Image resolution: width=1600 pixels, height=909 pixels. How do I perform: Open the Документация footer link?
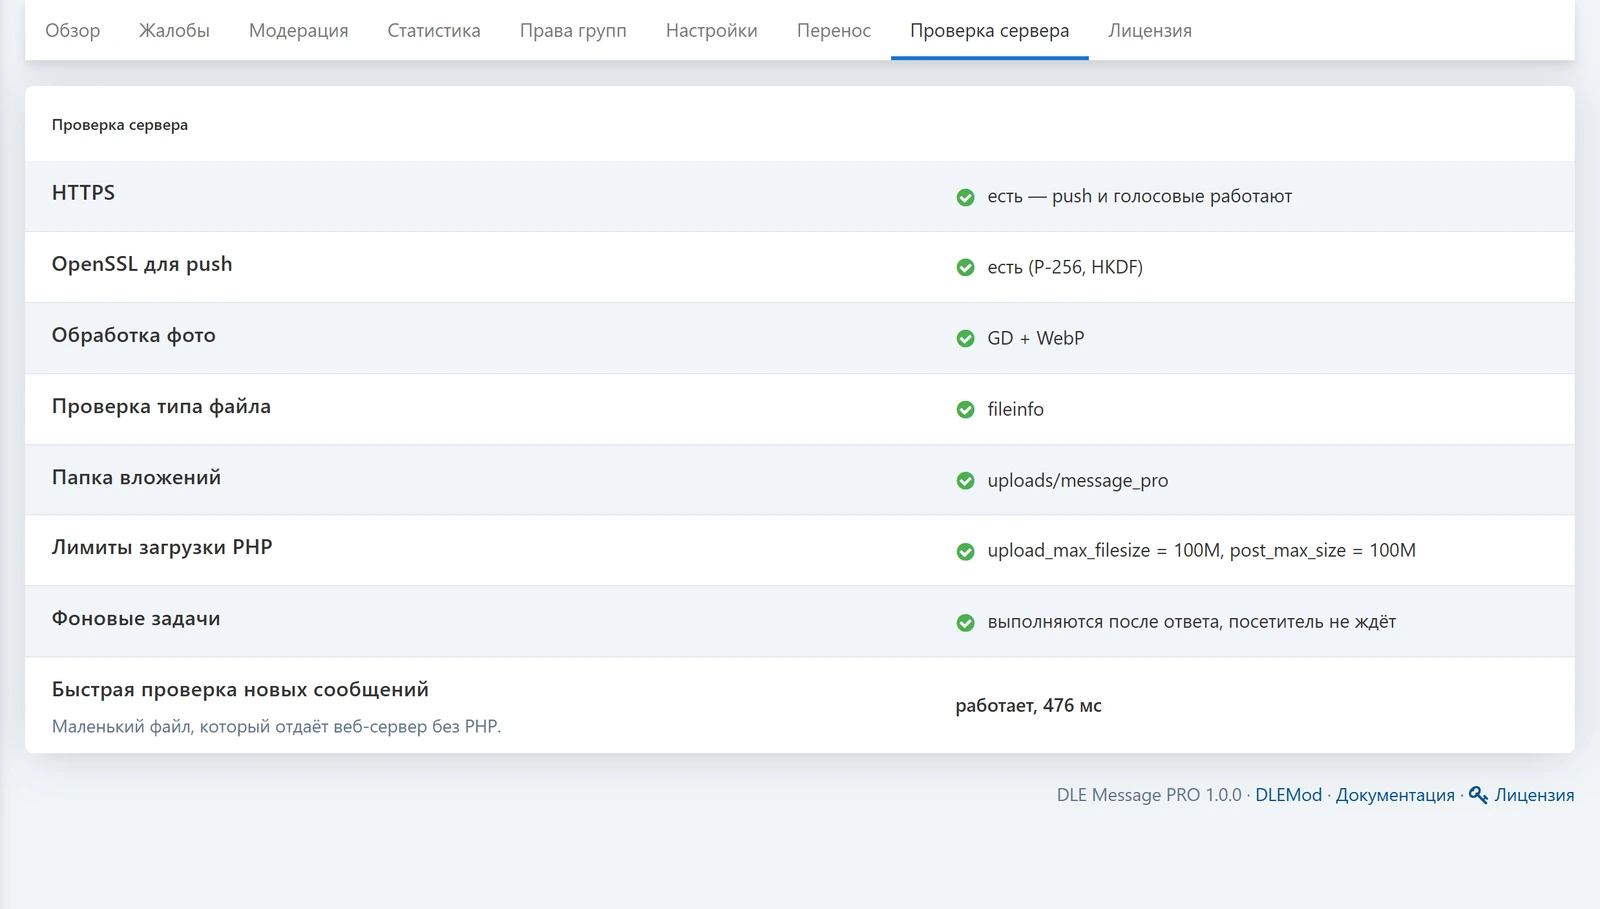(1395, 795)
